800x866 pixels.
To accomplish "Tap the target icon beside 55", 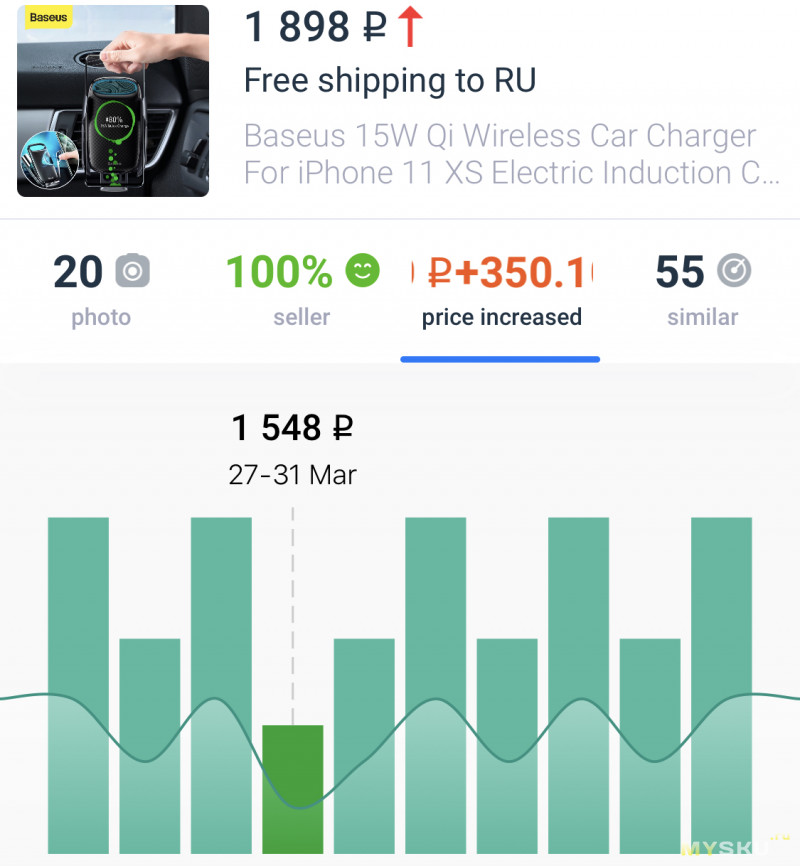I will (x=734, y=271).
